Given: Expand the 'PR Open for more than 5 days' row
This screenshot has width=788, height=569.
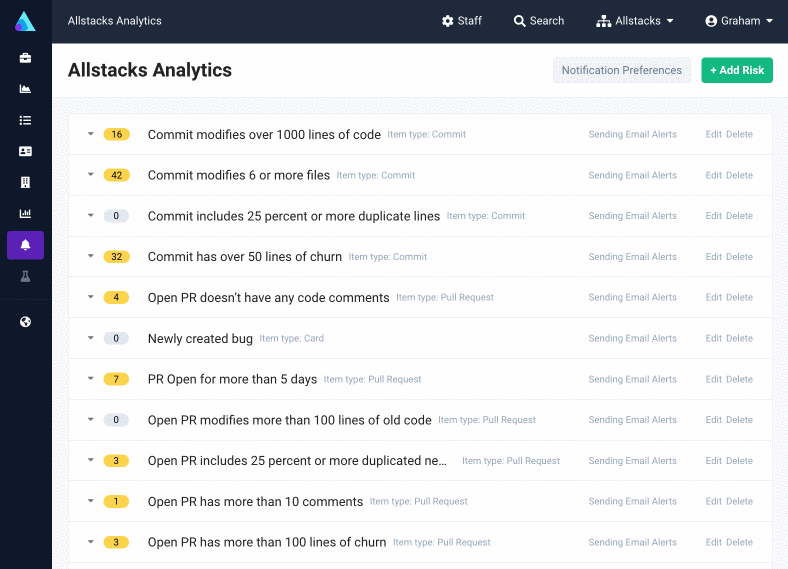Looking at the screenshot, I should (x=90, y=379).
